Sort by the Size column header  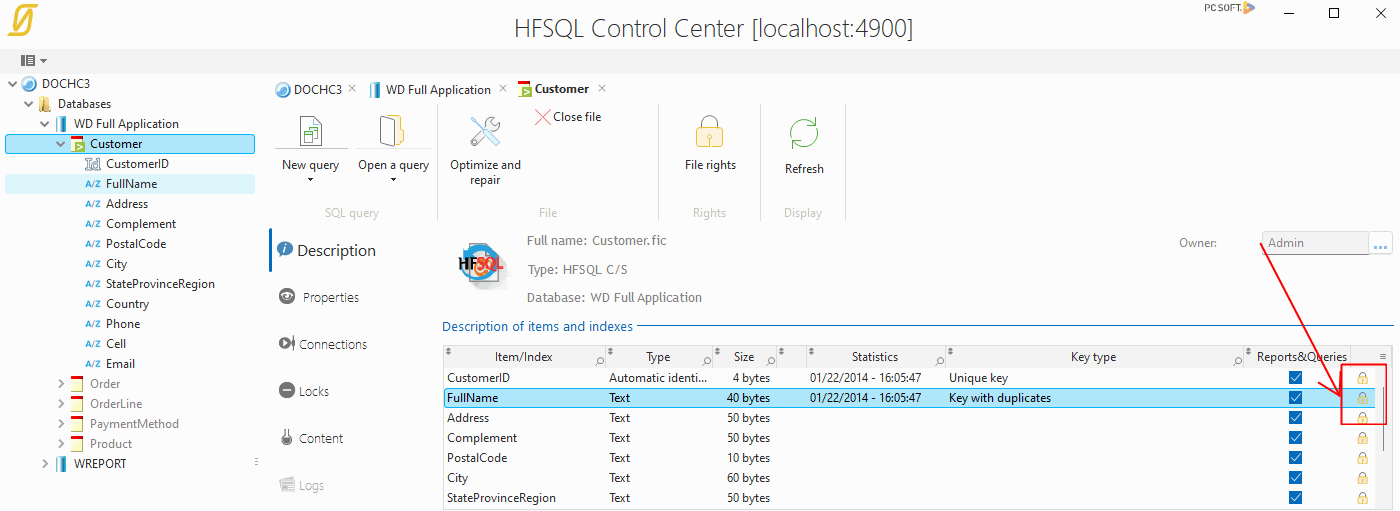tap(744, 357)
